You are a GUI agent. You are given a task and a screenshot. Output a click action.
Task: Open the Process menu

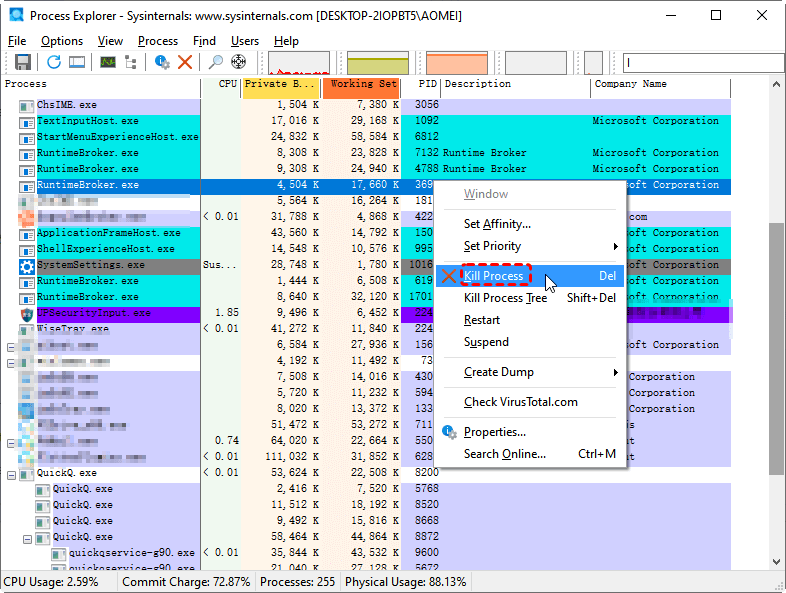tap(158, 41)
